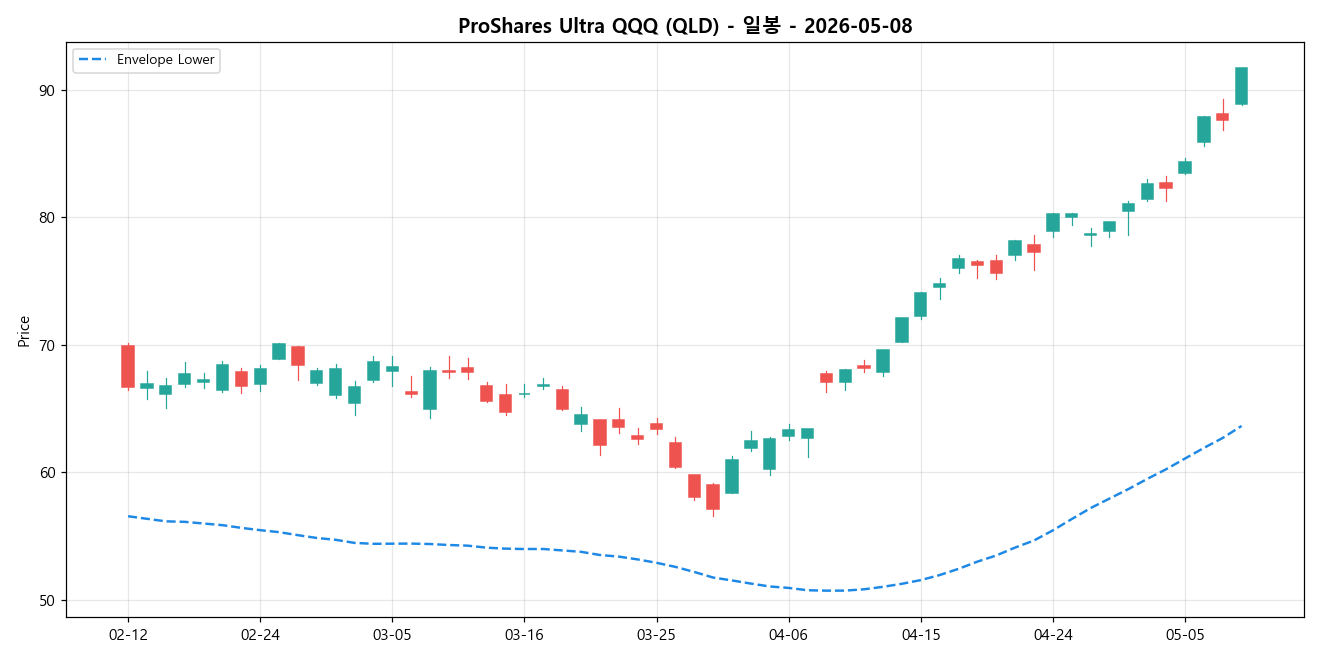This screenshot has height=660, width=1320.
Task: Click the Price y-axis label
Action: pyautogui.click(x=23, y=331)
